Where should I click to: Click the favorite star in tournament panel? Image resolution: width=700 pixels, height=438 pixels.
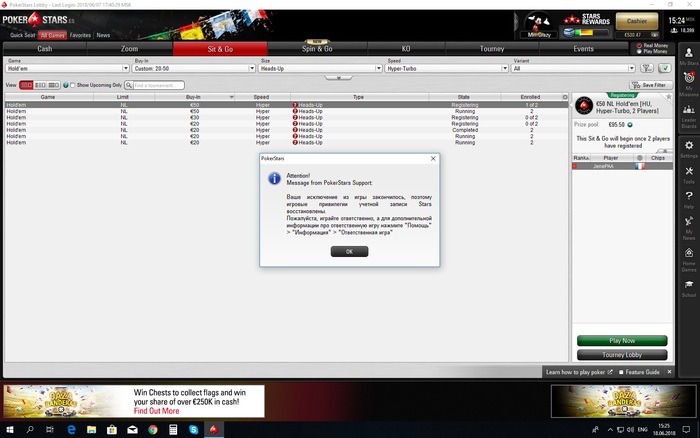tap(668, 97)
